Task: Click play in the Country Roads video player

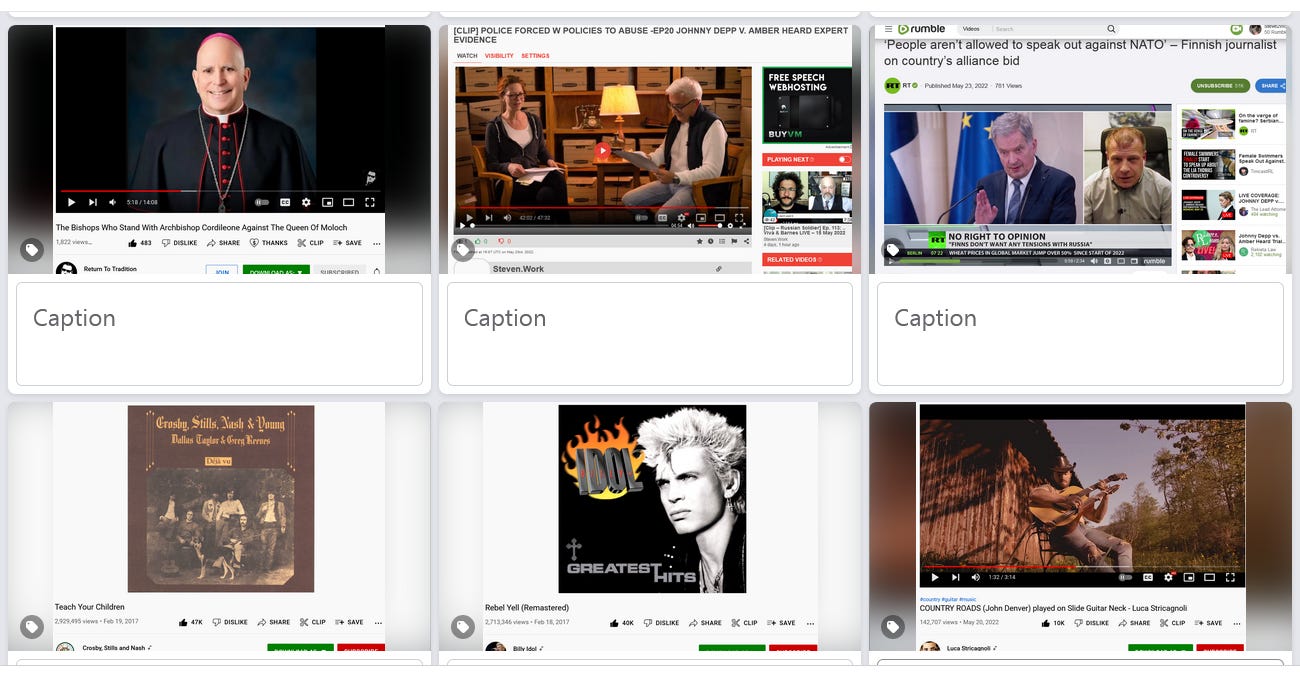Action: coord(935,577)
